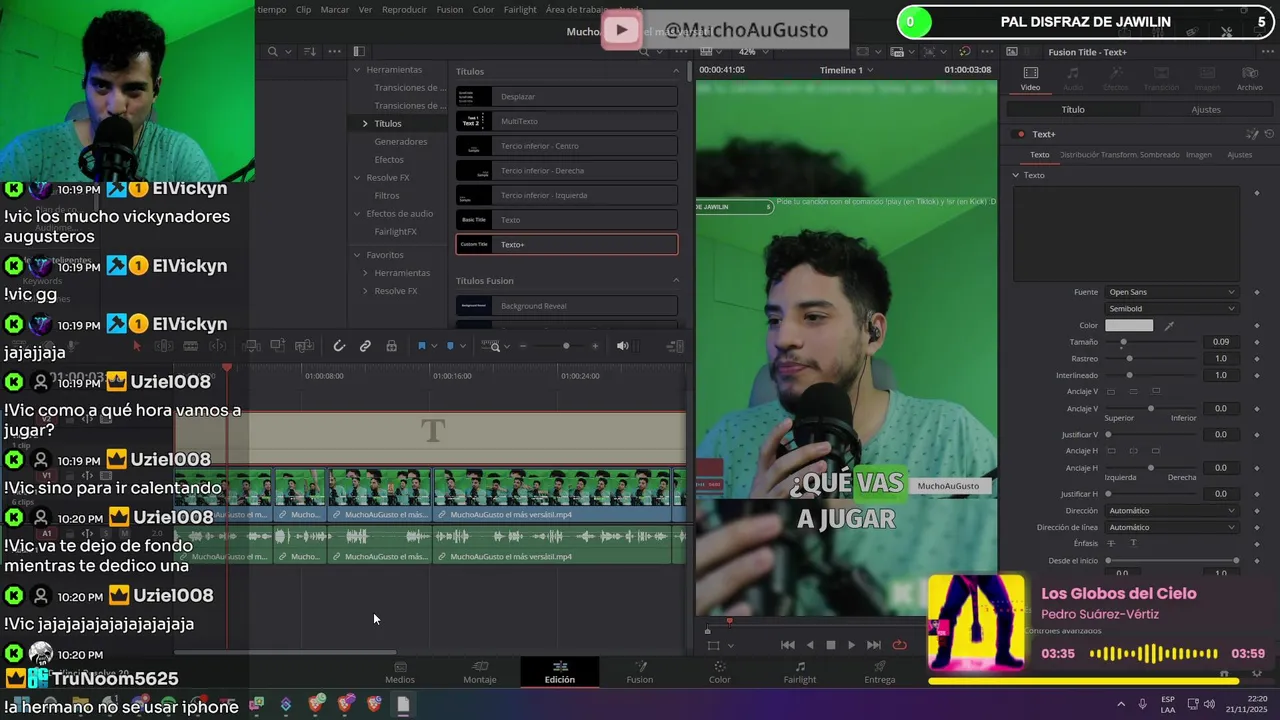Open the Sombreado tab in Text+

click(1160, 155)
